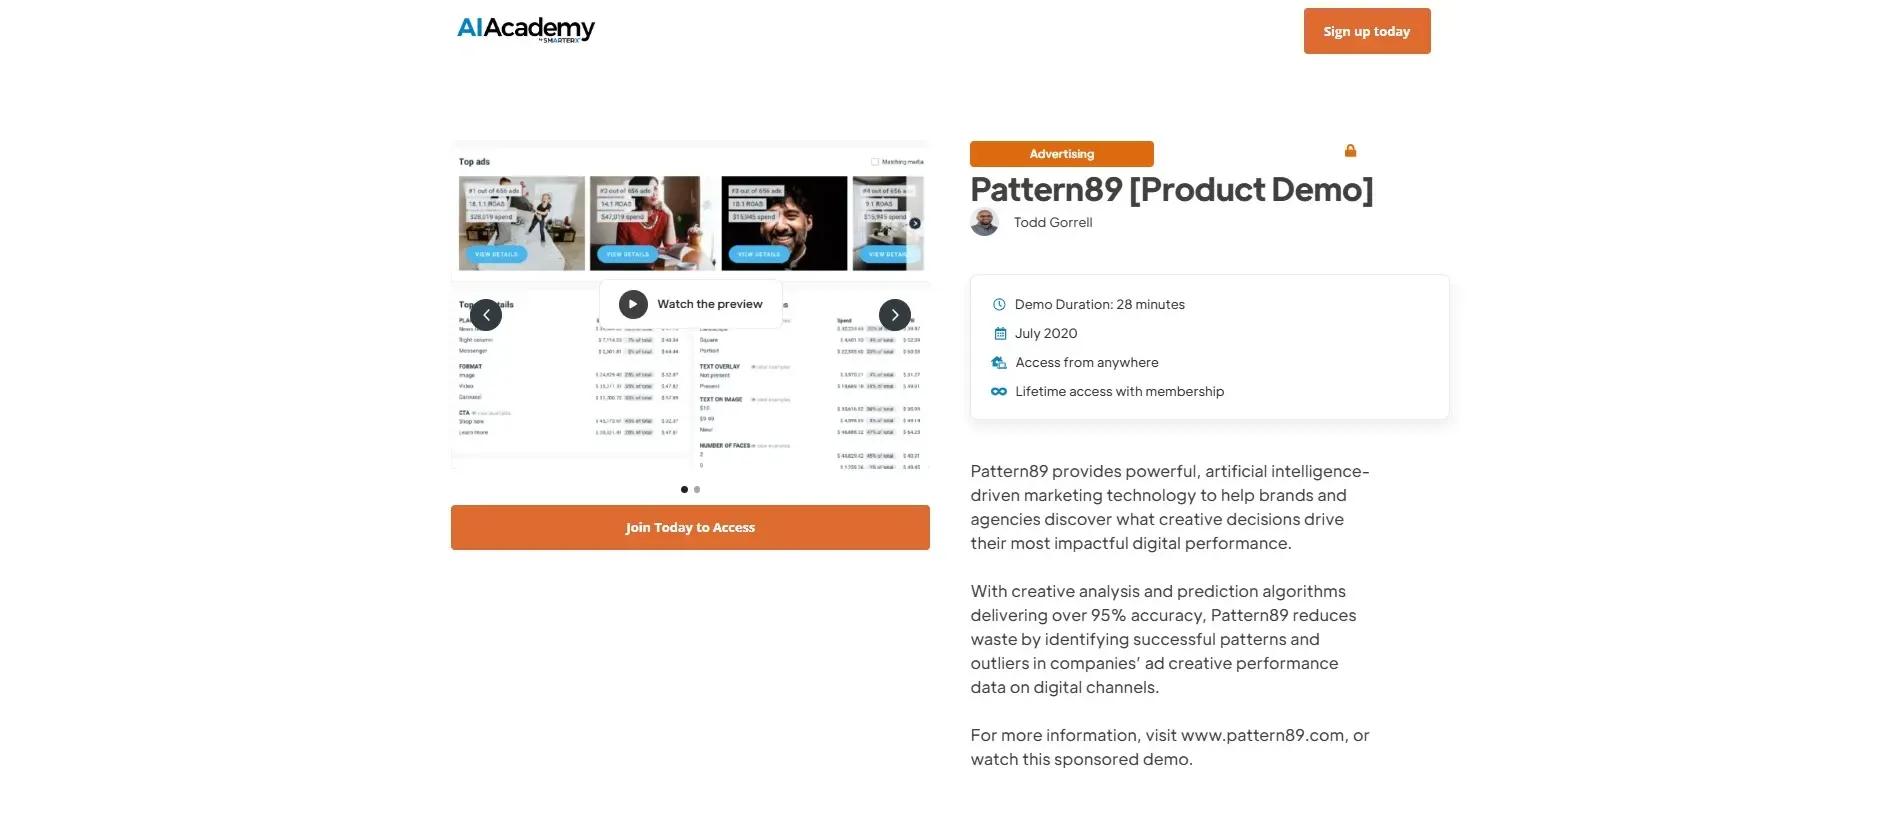Viewport: 1899px width, 835px height.
Task: Select the second carousel indicator dot
Action: [x=697, y=489]
